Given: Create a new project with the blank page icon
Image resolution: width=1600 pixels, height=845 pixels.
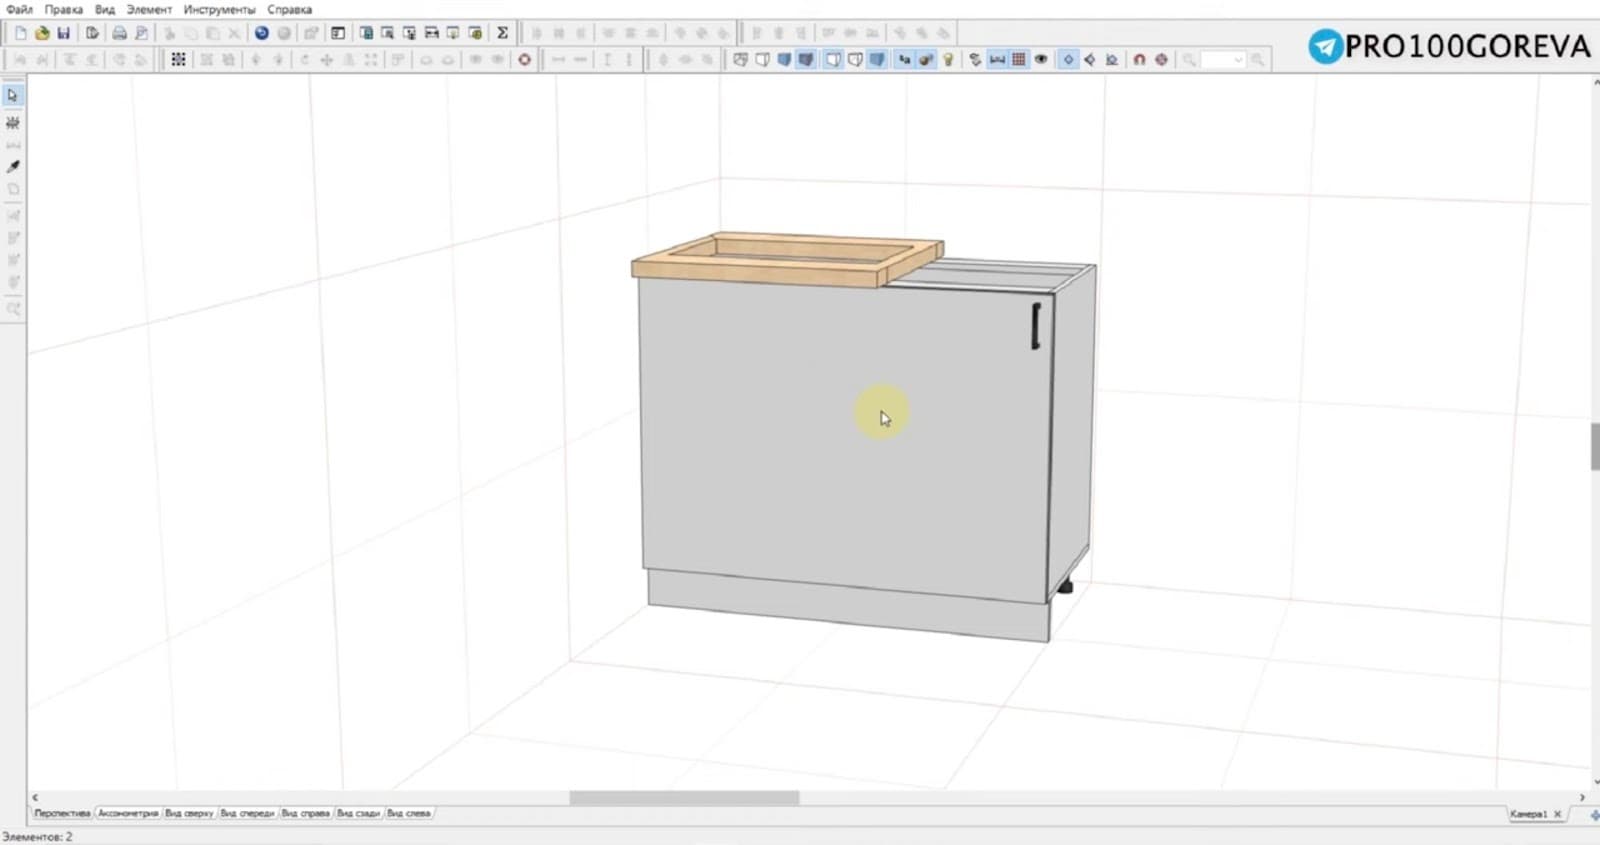Looking at the screenshot, I should [x=20, y=33].
